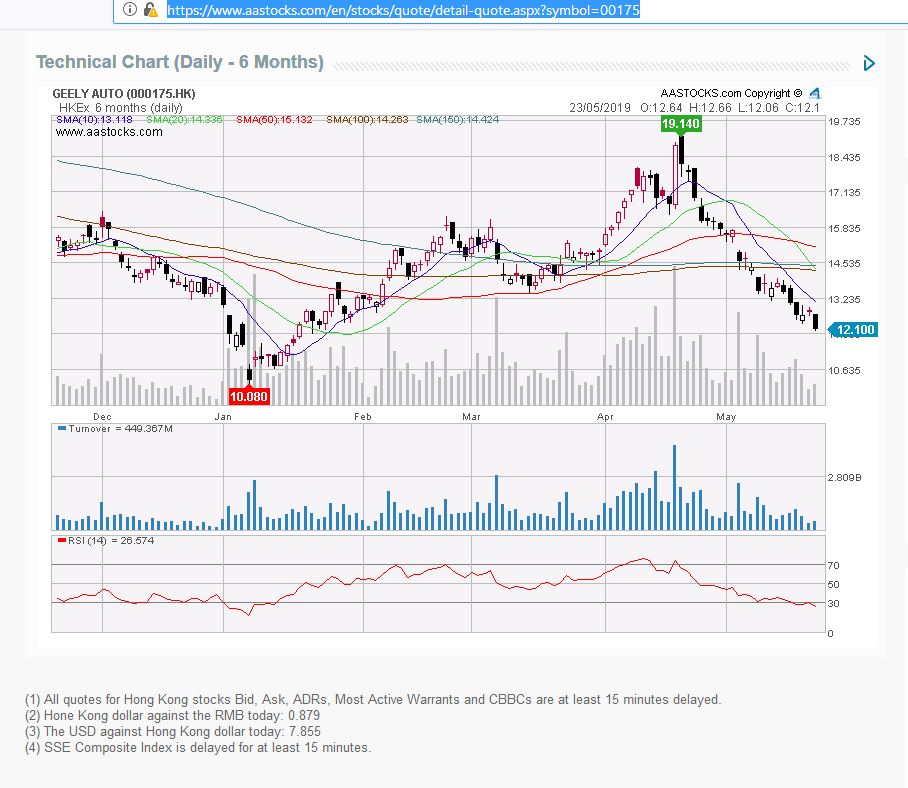Screen dimensions: 908x788
Task: Select the aastocks URL in address bar
Action: click(404, 10)
